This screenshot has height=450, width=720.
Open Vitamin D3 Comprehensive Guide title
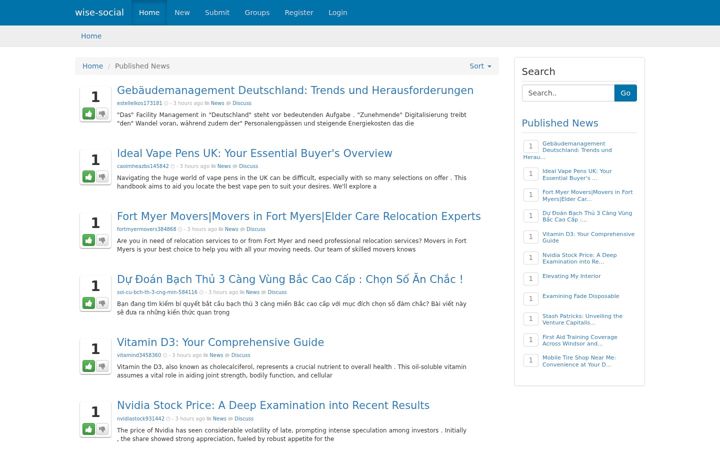[220, 342]
